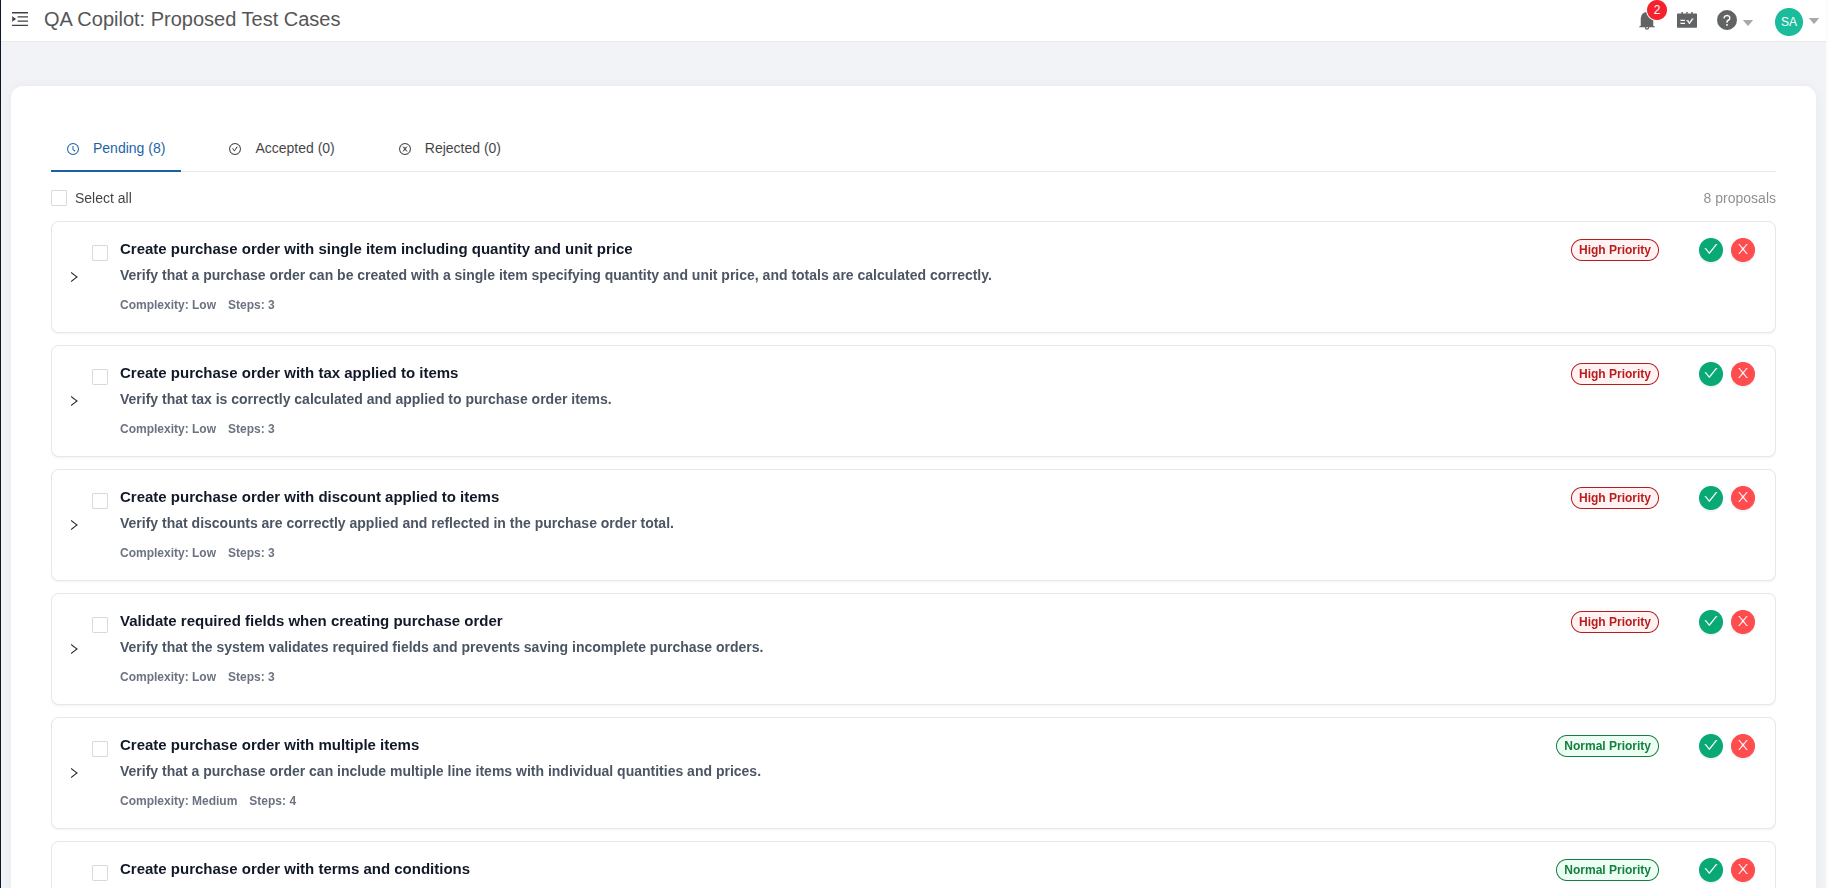Click Normal Priority badge on terms card

coord(1607,870)
